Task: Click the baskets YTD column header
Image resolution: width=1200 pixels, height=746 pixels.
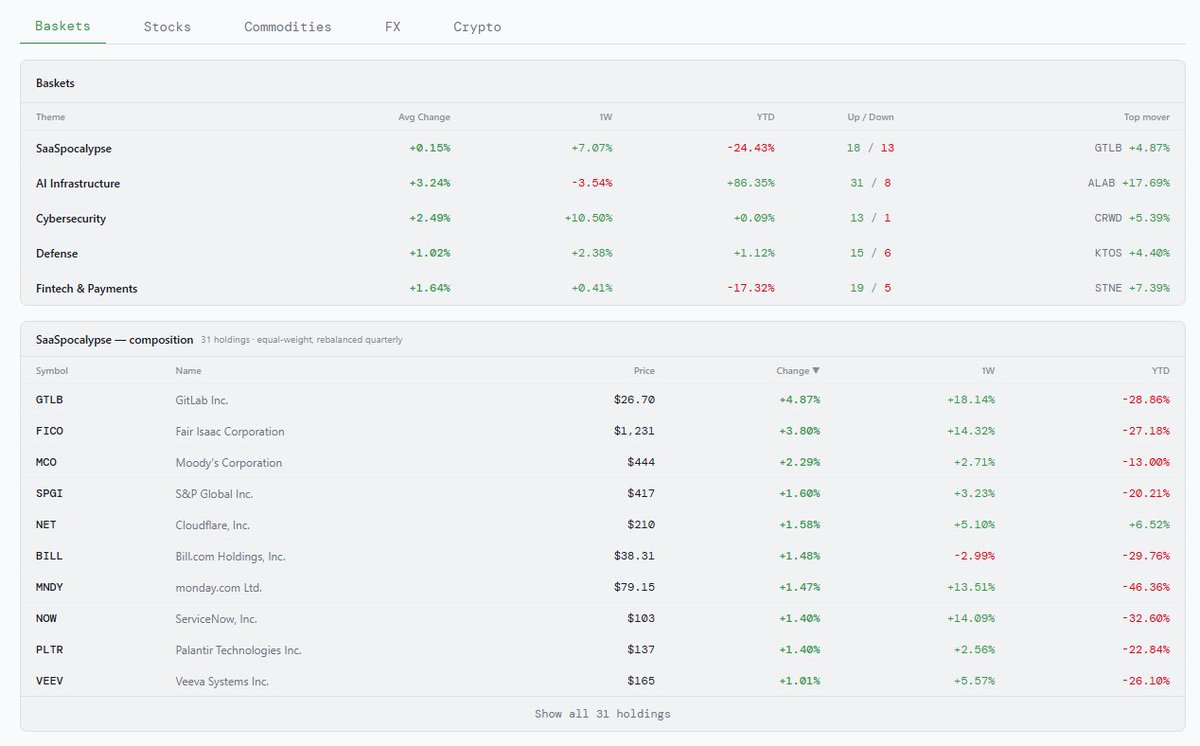Action: [x=765, y=117]
